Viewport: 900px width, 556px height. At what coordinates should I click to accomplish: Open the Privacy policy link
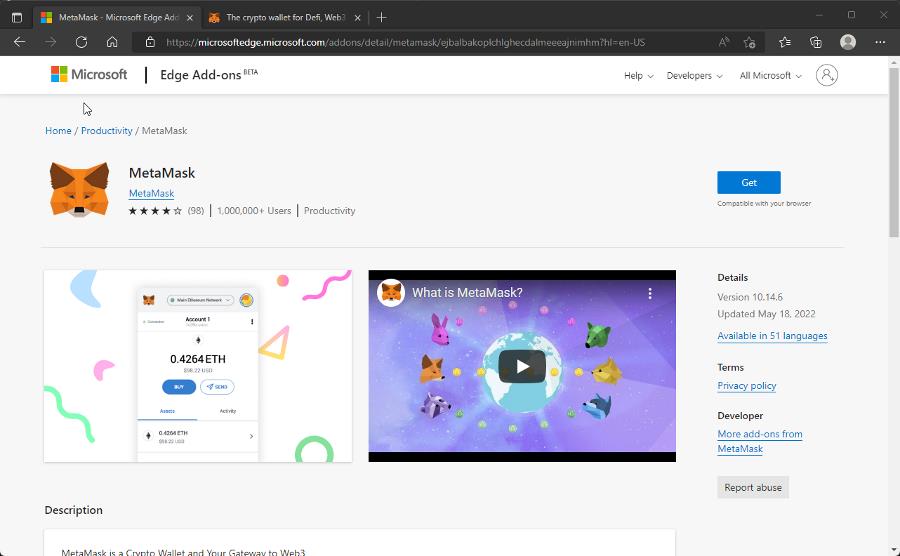click(x=746, y=386)
